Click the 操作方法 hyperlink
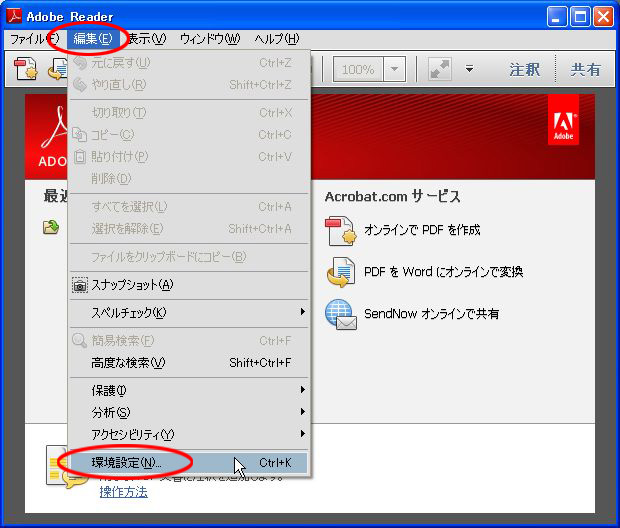Image resolution: width=620 pixels, height=528 pixels. coord(123,492)
